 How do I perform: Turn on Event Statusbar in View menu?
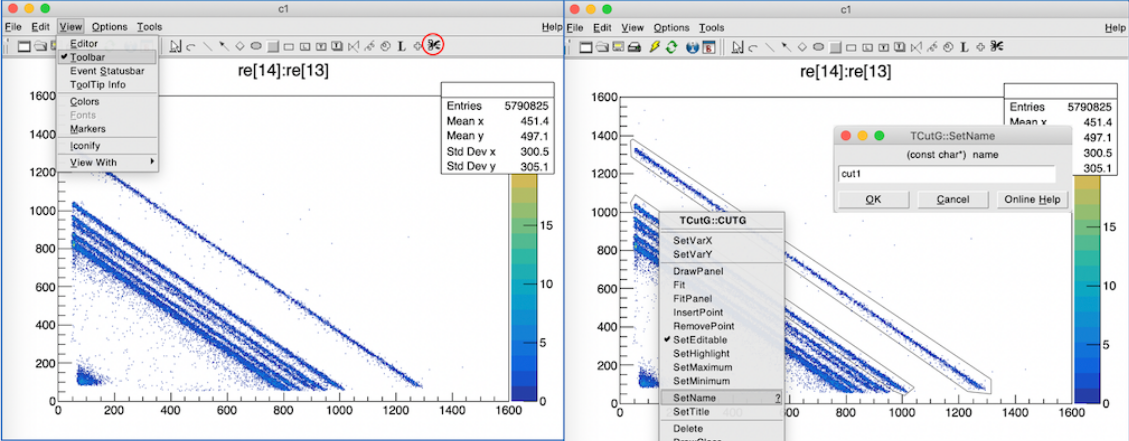coord(107,71)
